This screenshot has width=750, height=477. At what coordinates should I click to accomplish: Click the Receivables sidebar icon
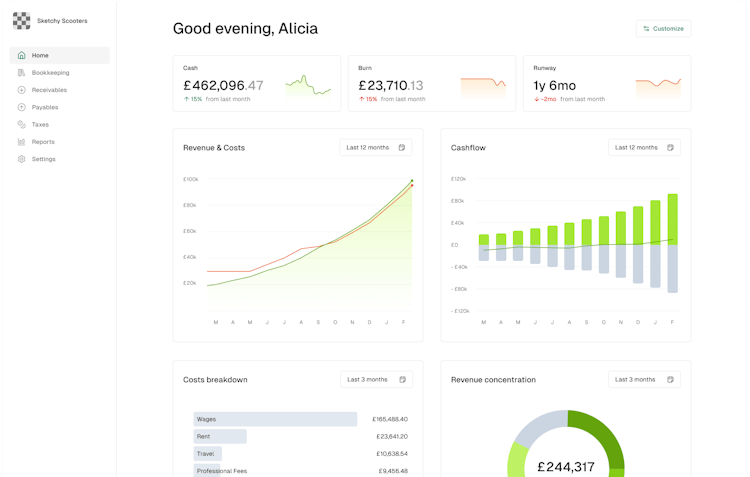click(22, 90)
